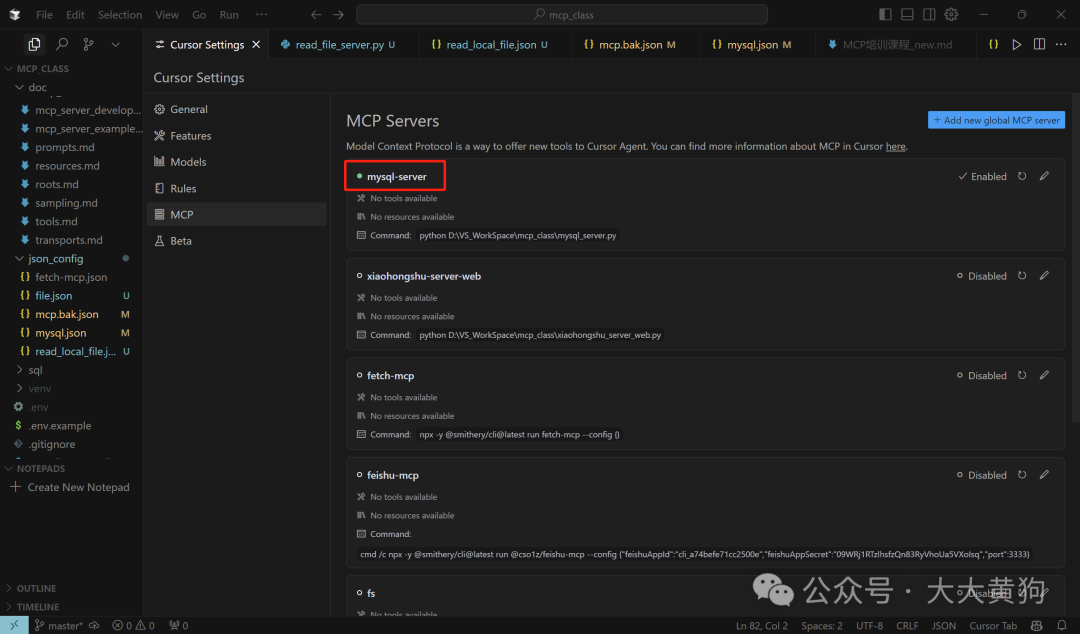Screen dimensions: 1080x634
Task: Select Beta settings section
Action: (236, 241)
